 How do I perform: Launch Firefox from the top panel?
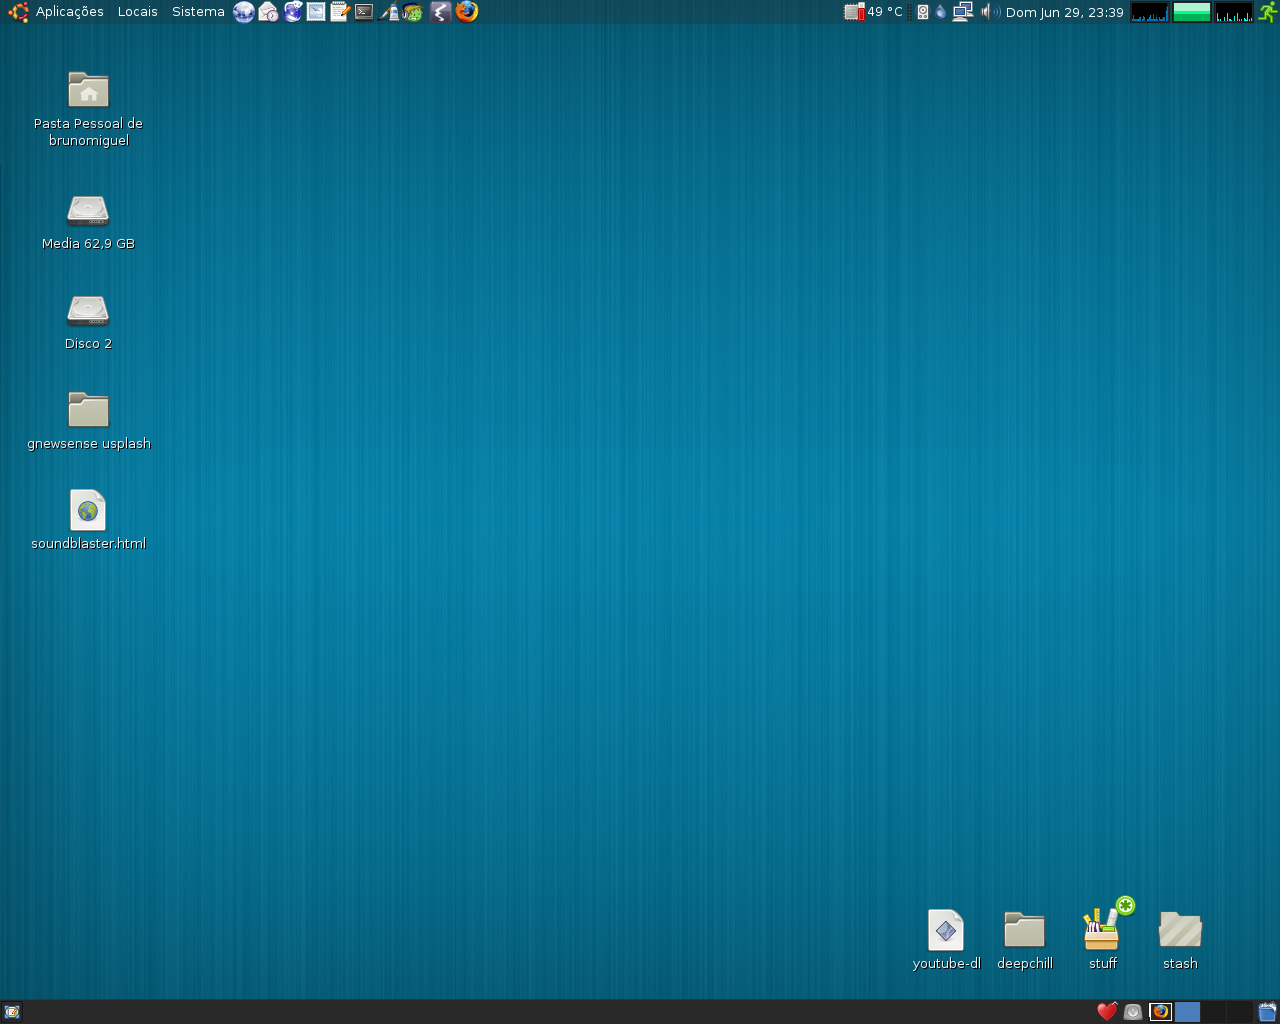pyautogui.click(x=466, y=12)
